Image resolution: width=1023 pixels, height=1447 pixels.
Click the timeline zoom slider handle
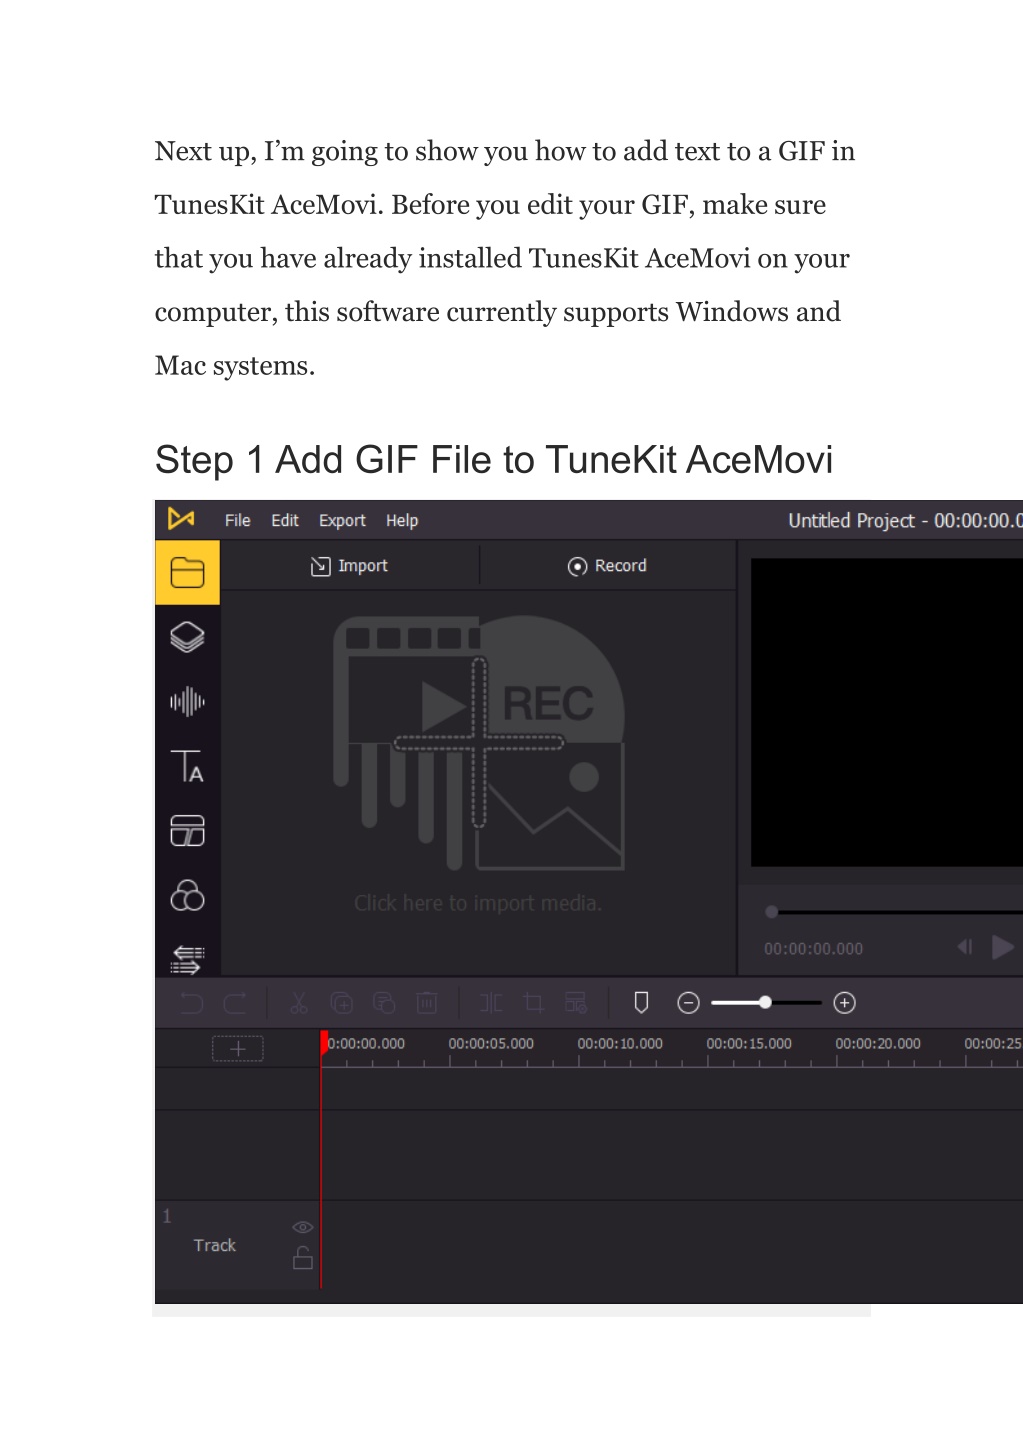[x=765, y=1002]
